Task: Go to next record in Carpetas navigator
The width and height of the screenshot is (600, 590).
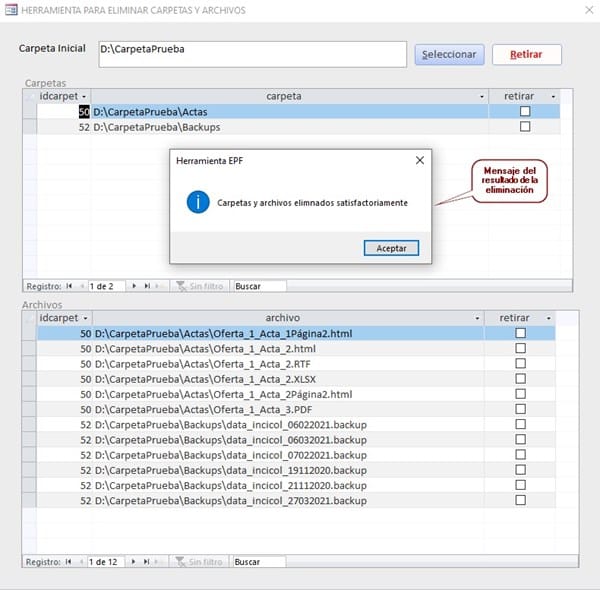Action: click(134, 286)
